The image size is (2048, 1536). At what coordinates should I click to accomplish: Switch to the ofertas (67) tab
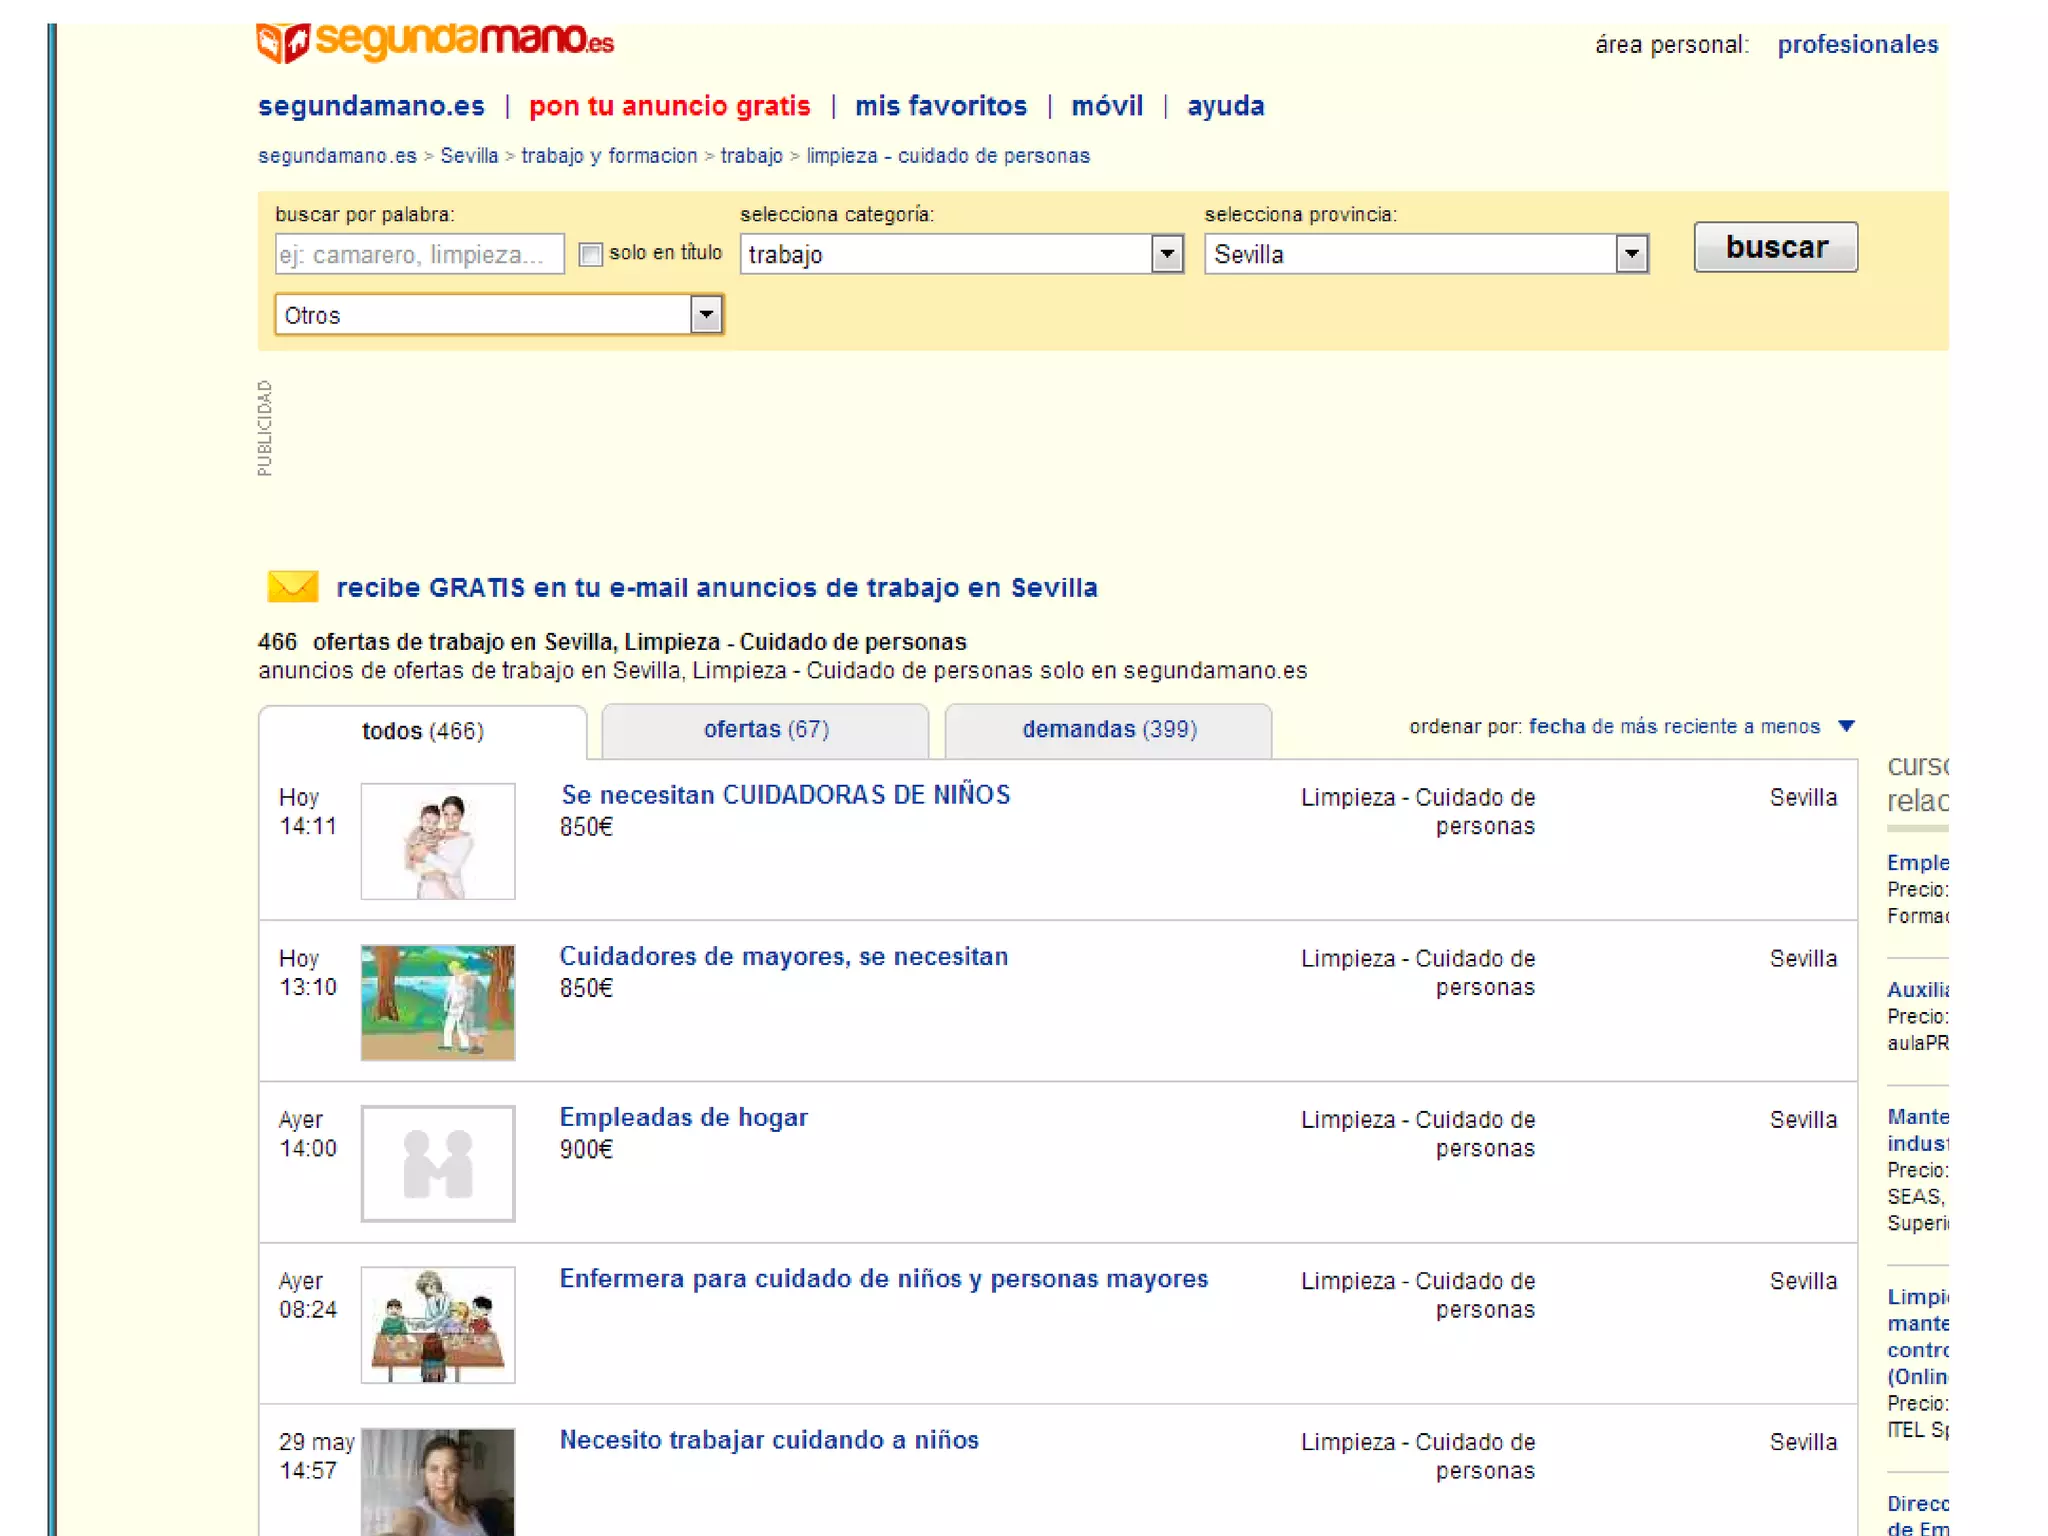point(766,730)
